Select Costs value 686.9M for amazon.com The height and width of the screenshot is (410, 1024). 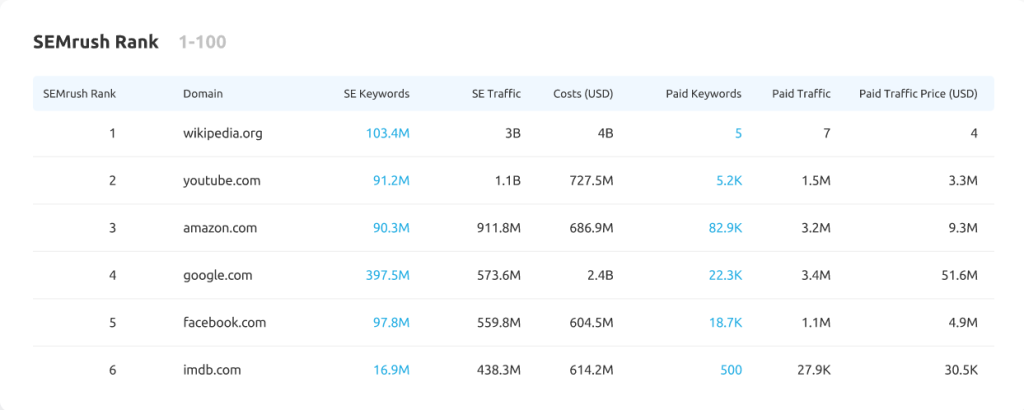[592, 229]
